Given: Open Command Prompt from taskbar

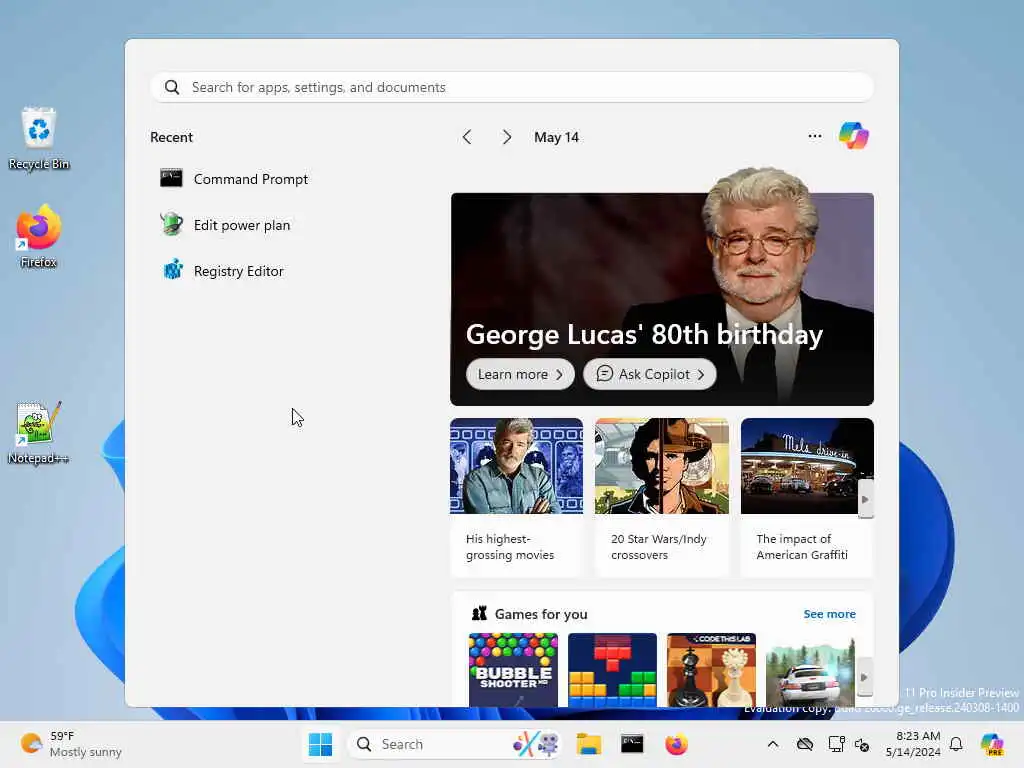Looking at the screenshot, I should (x=632, y=744).
